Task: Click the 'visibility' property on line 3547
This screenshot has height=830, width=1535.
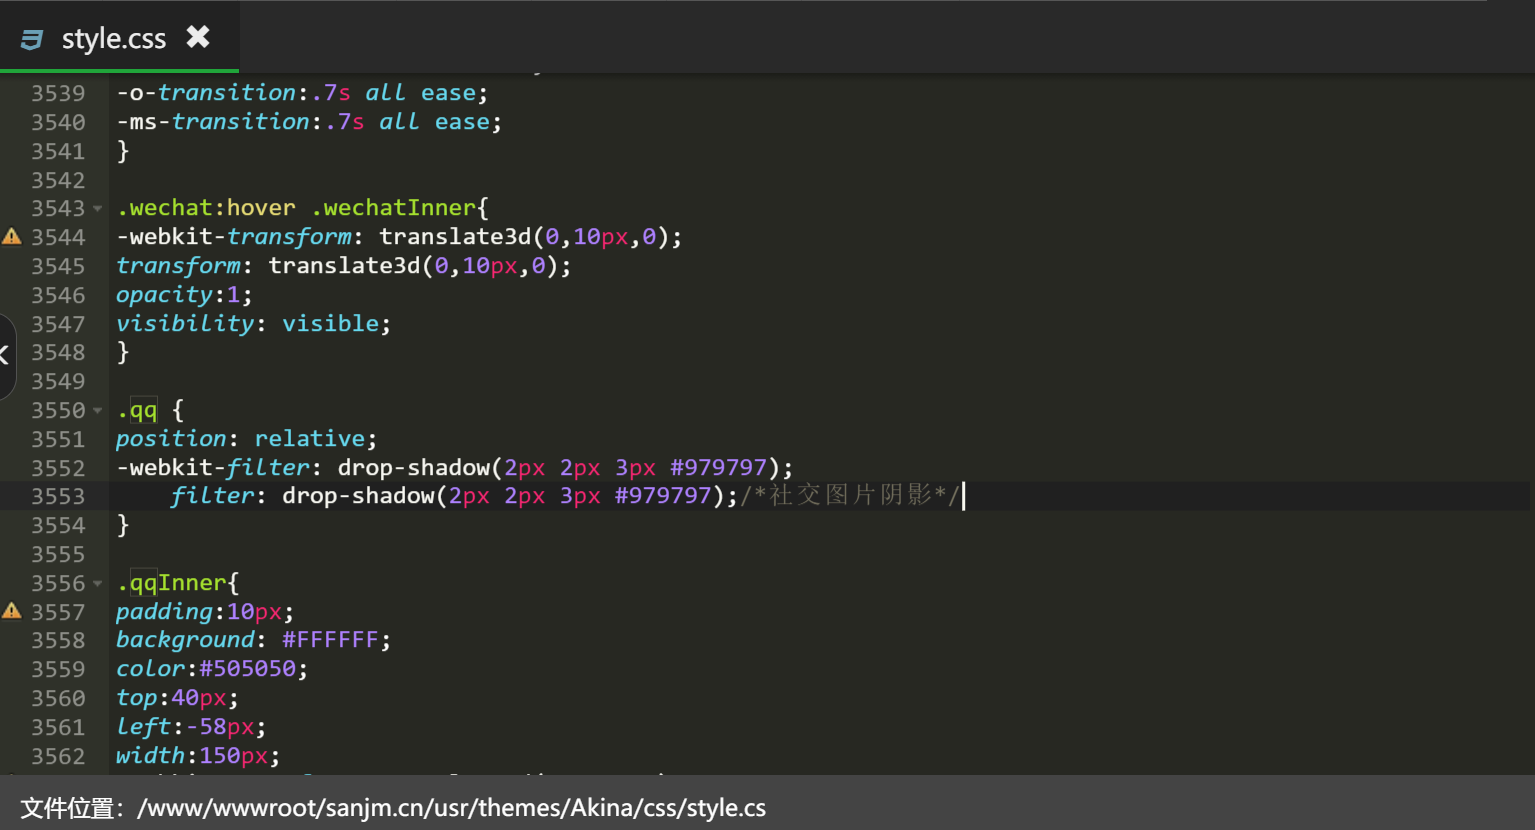Action: pos(185,324)
